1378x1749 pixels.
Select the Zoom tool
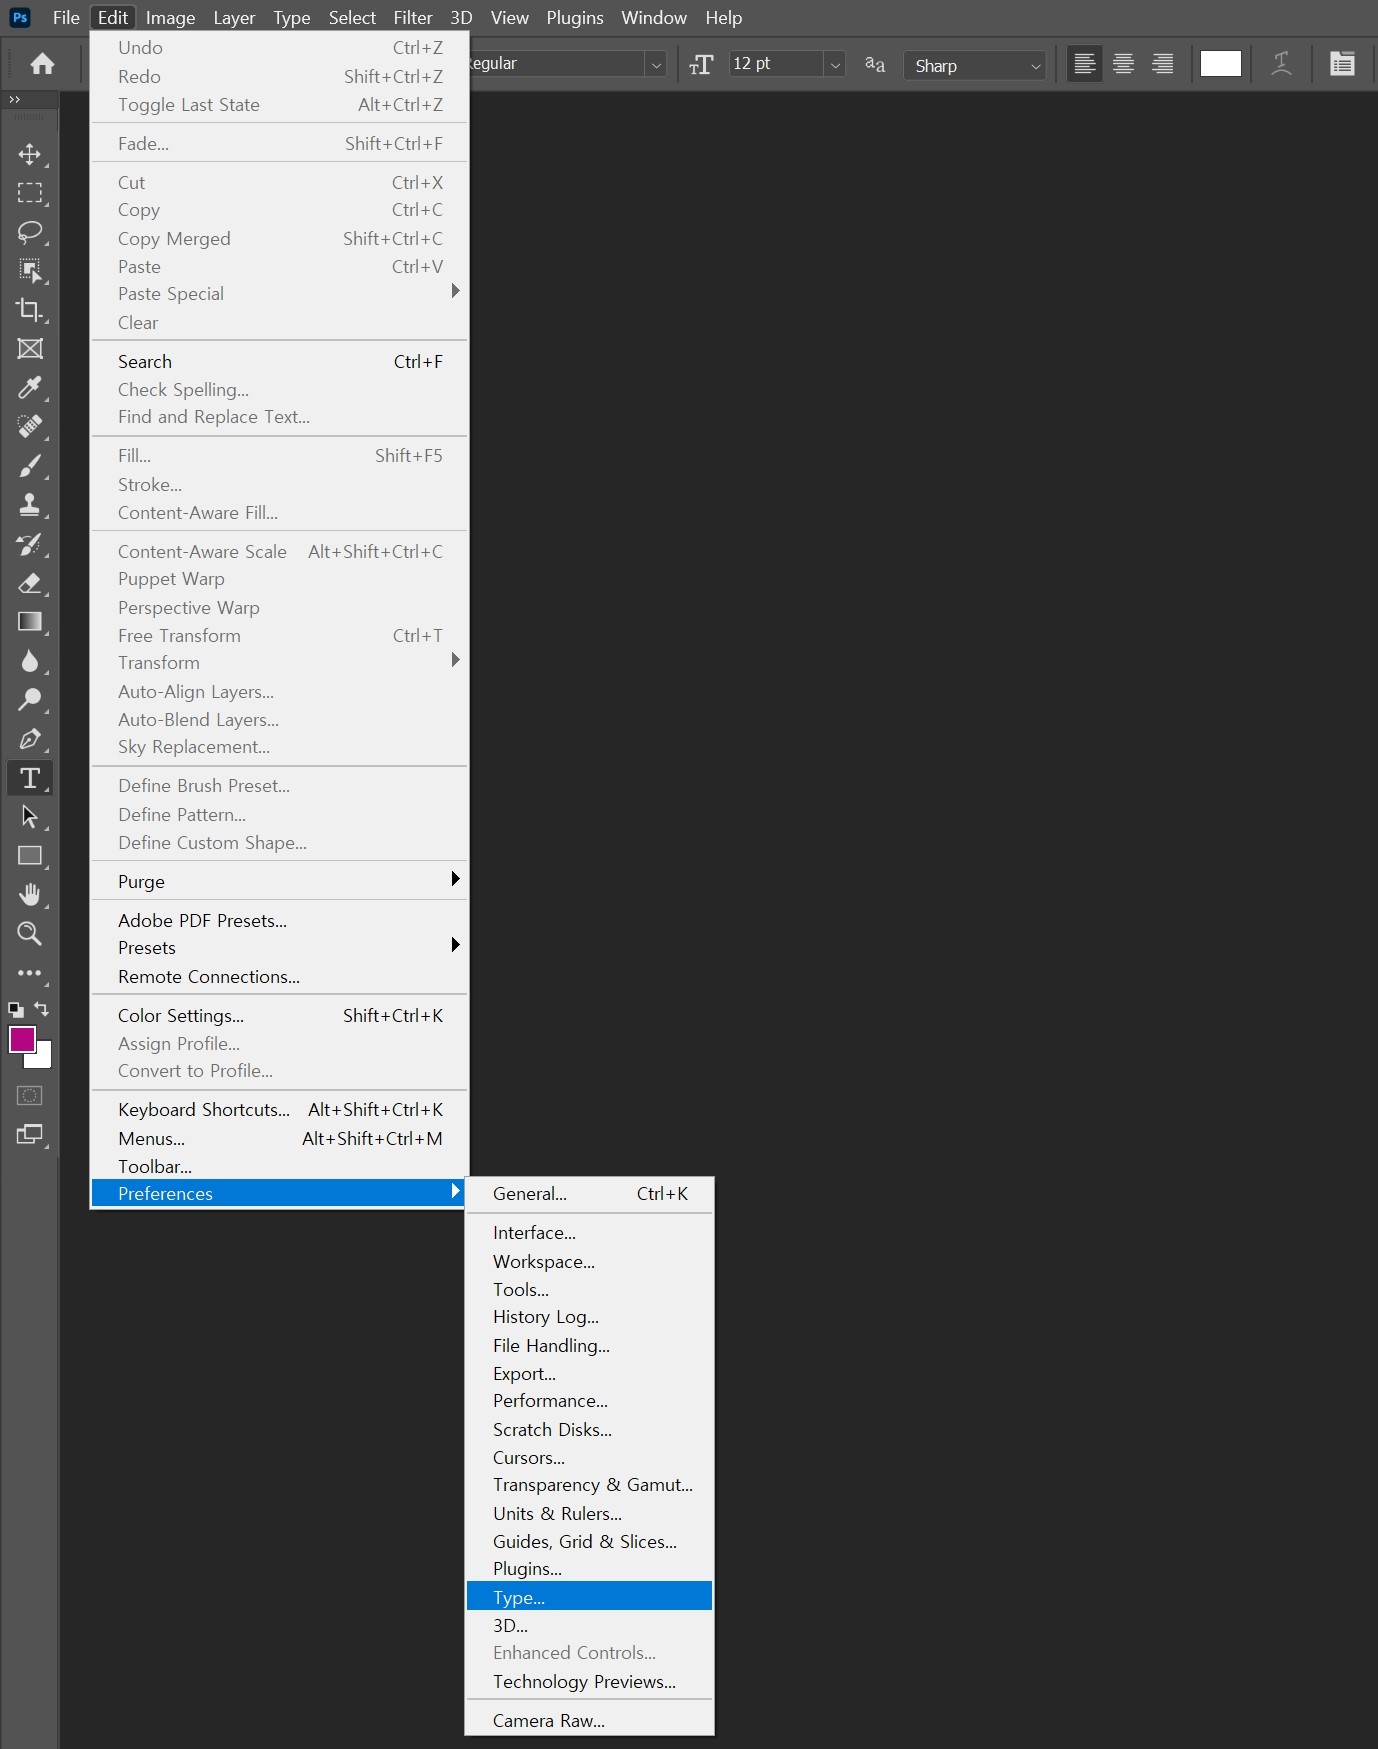(30, 934)
